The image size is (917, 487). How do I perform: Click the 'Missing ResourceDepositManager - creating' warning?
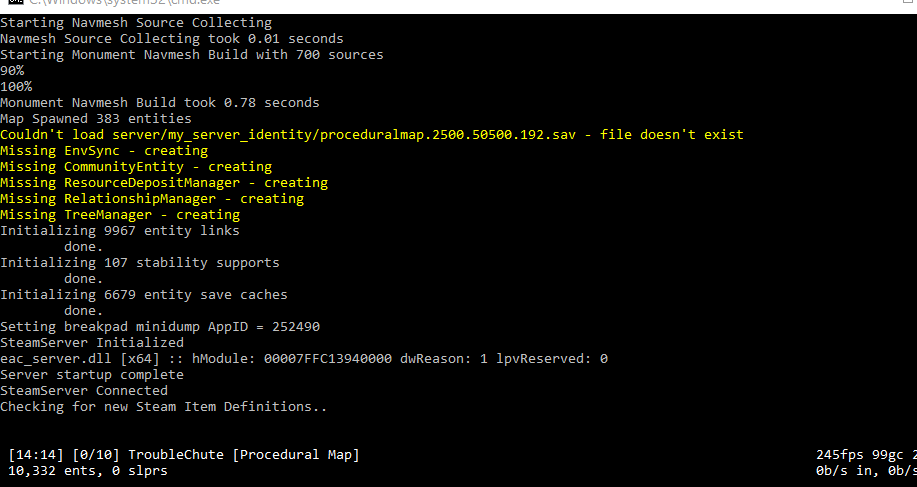[164, 182]
